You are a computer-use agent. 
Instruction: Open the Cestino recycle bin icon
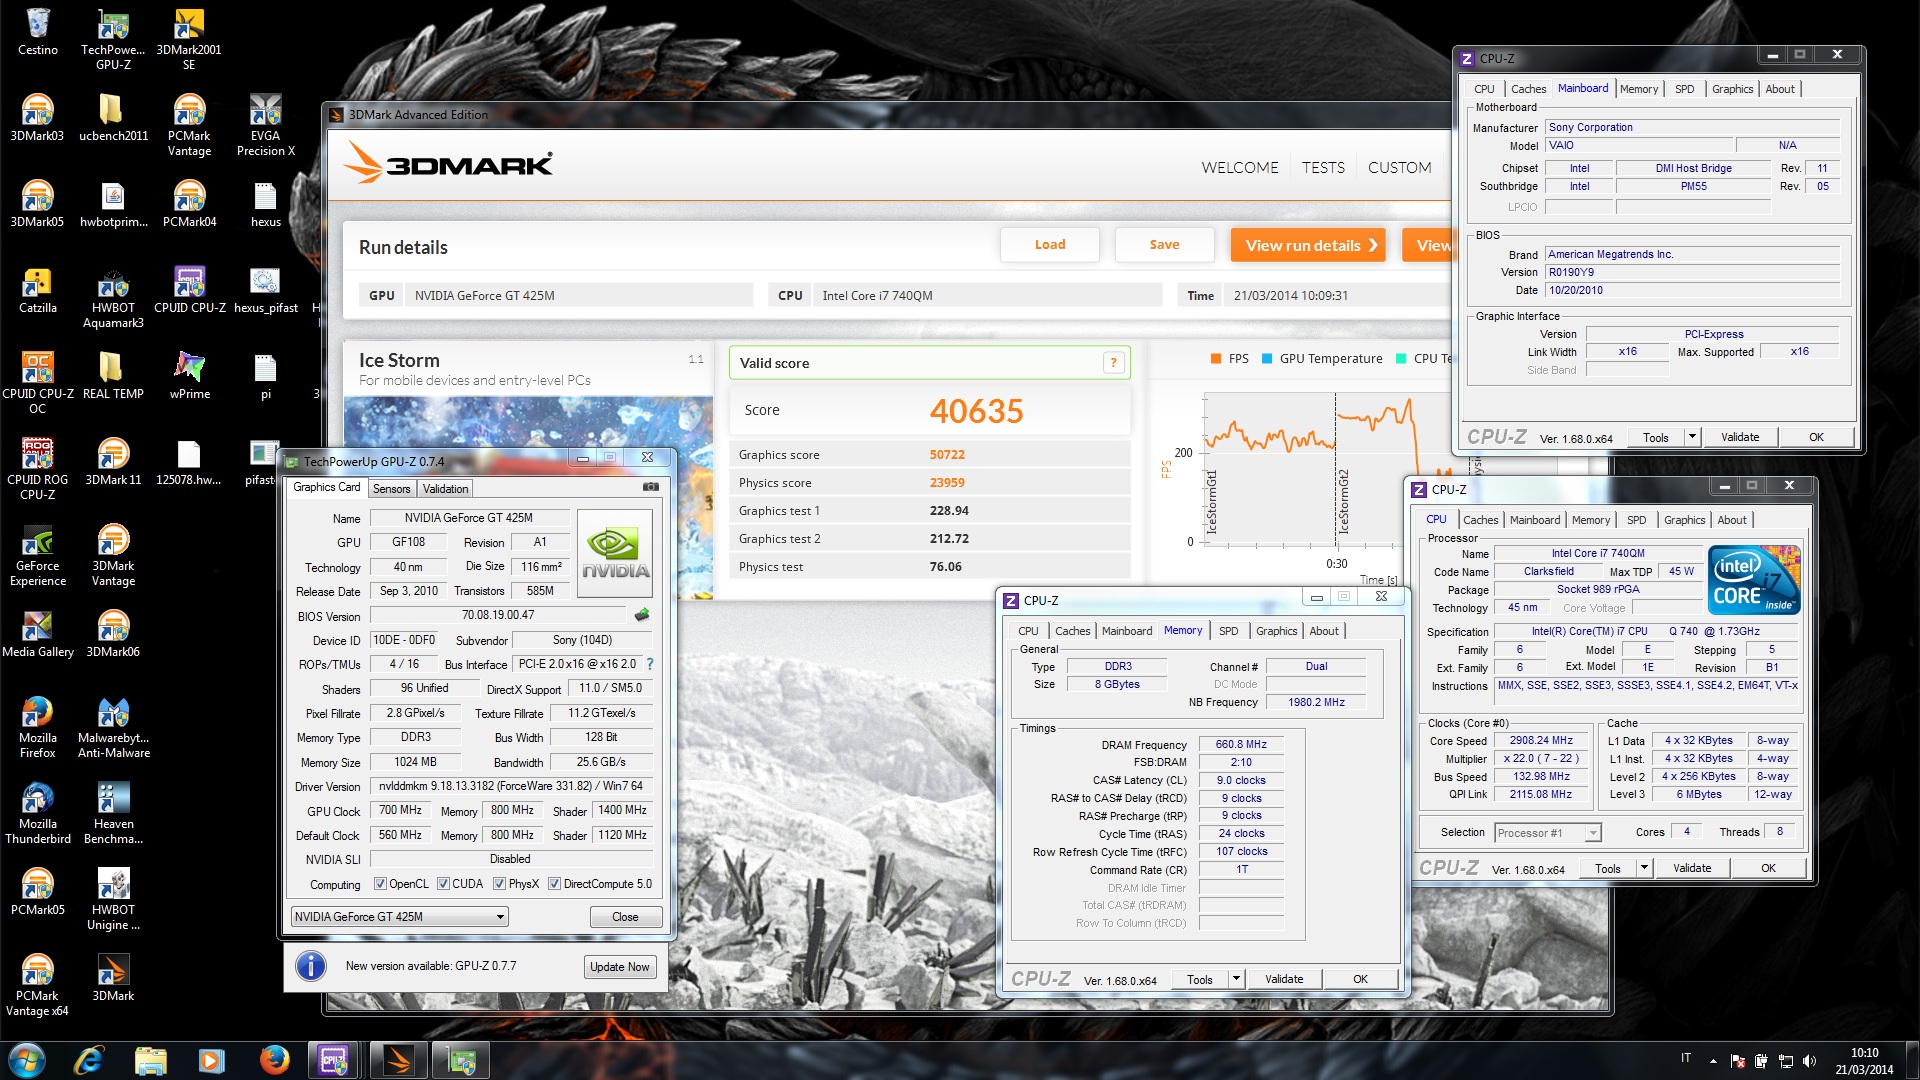[x=38, y=32]
